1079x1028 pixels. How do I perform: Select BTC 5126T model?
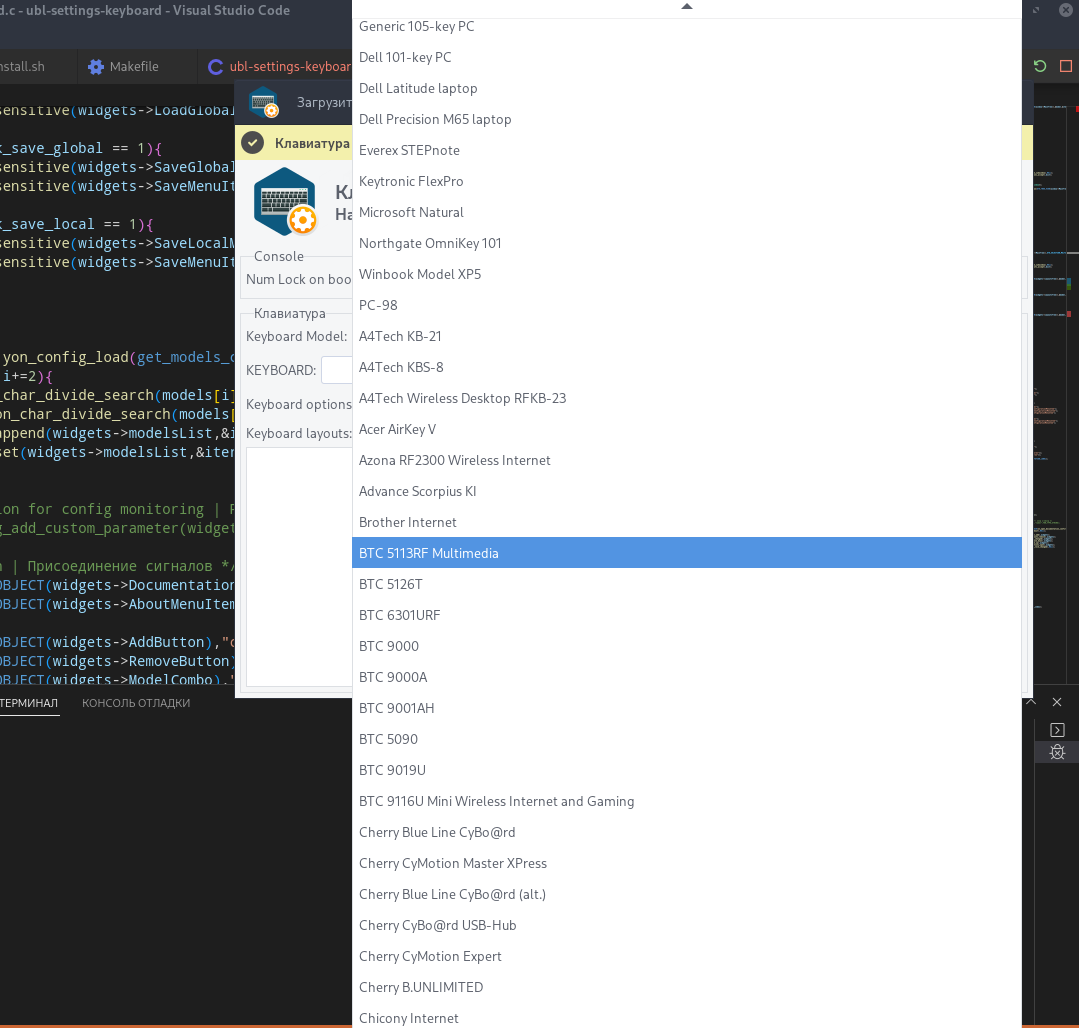[686, 583]
